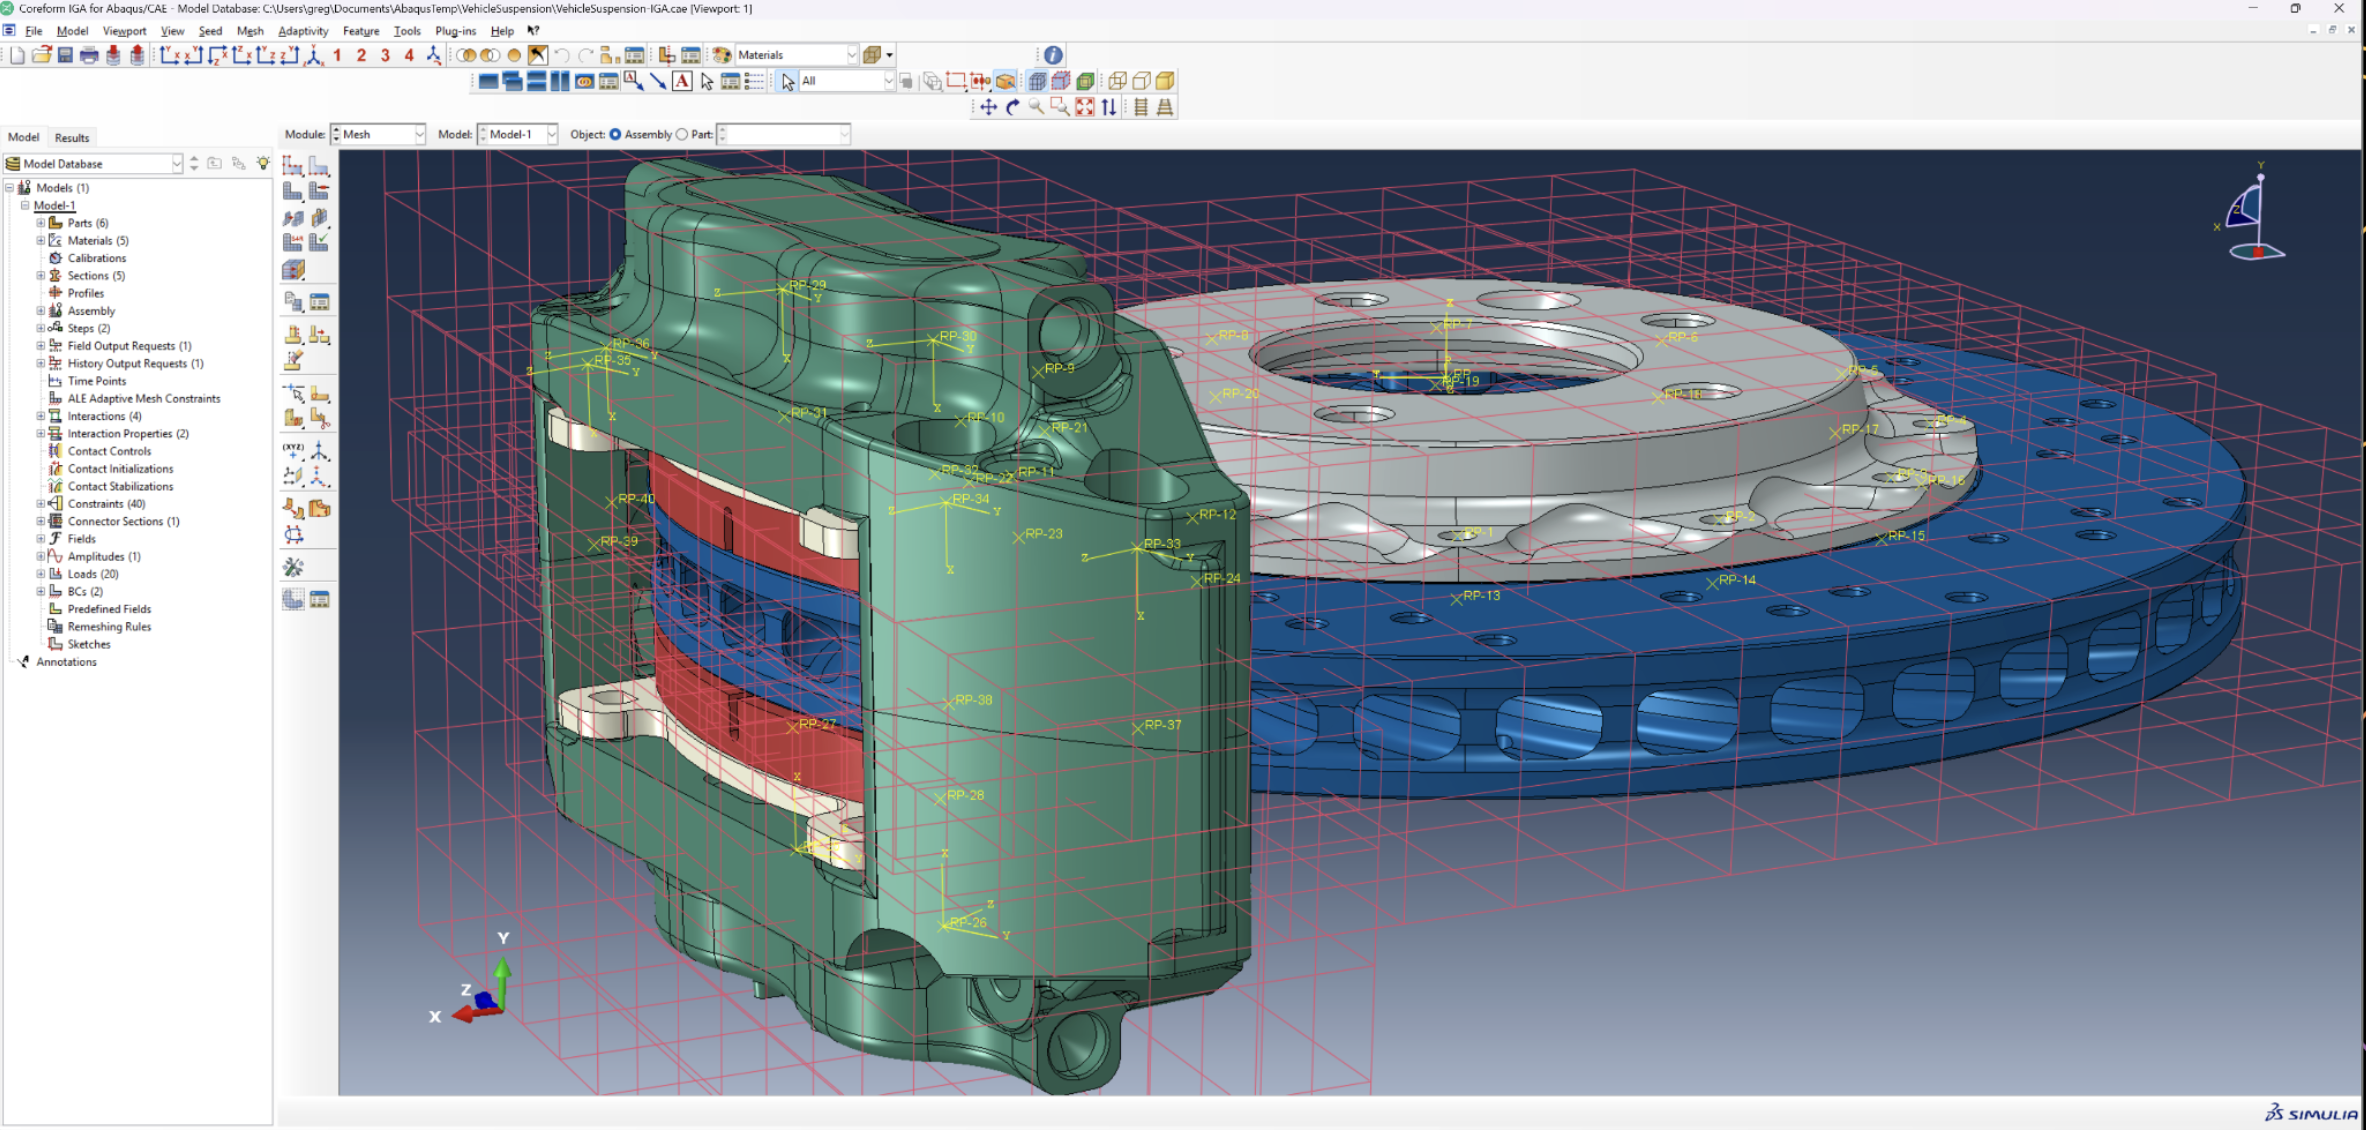The height and width of the screenshot is (1130, 2366).
Task: Click the Rotate View tool
Action: point(1012,107)
